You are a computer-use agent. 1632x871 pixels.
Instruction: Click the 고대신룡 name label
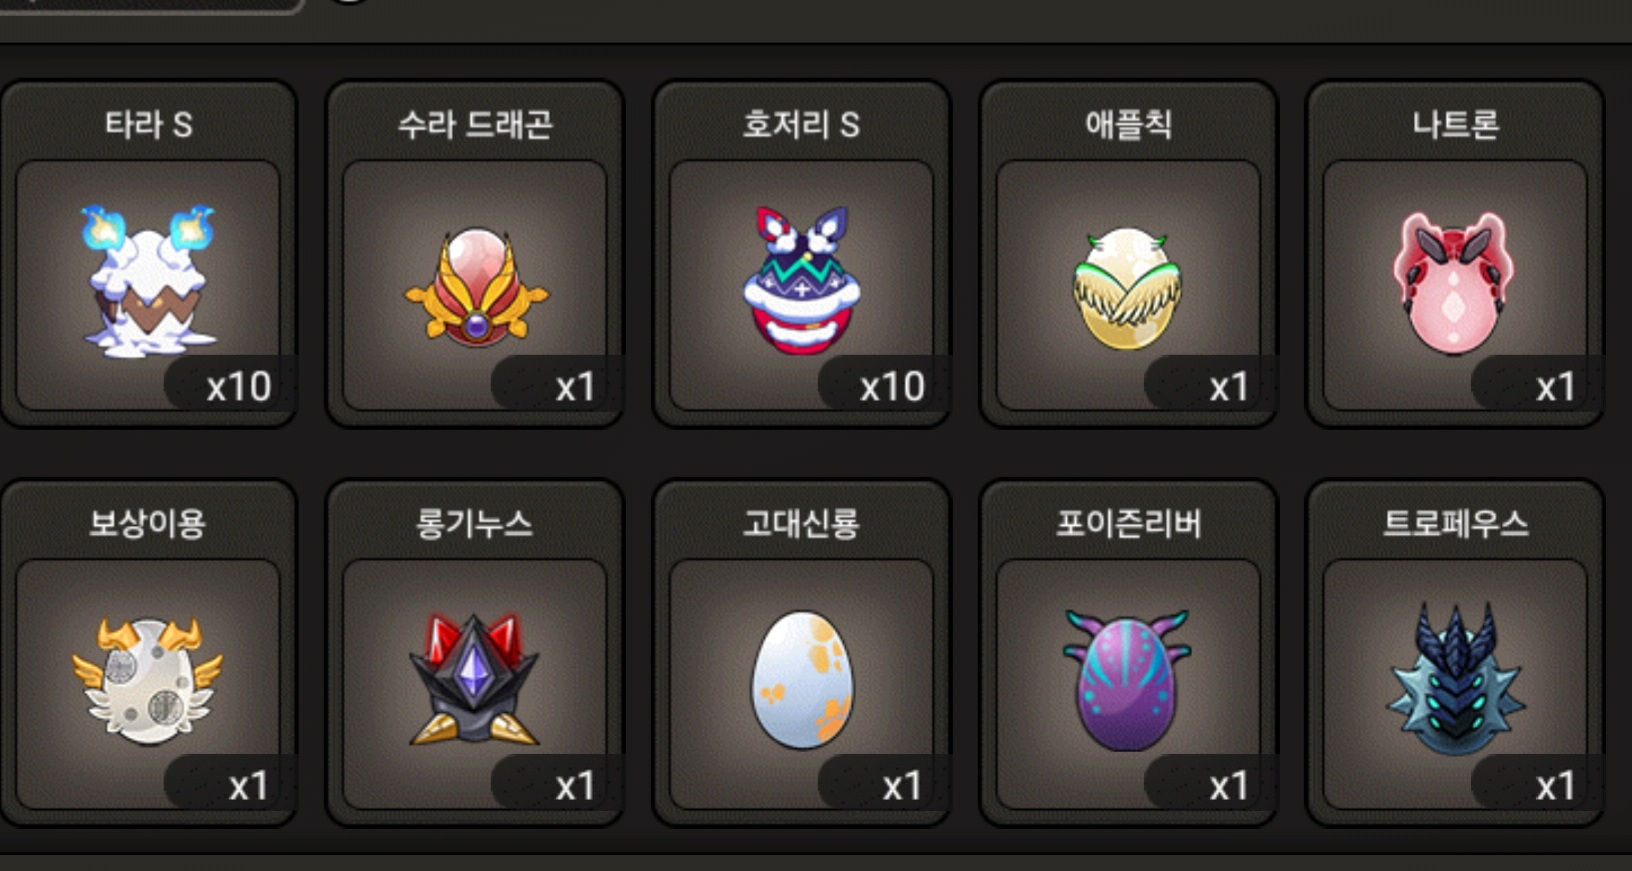801,523
